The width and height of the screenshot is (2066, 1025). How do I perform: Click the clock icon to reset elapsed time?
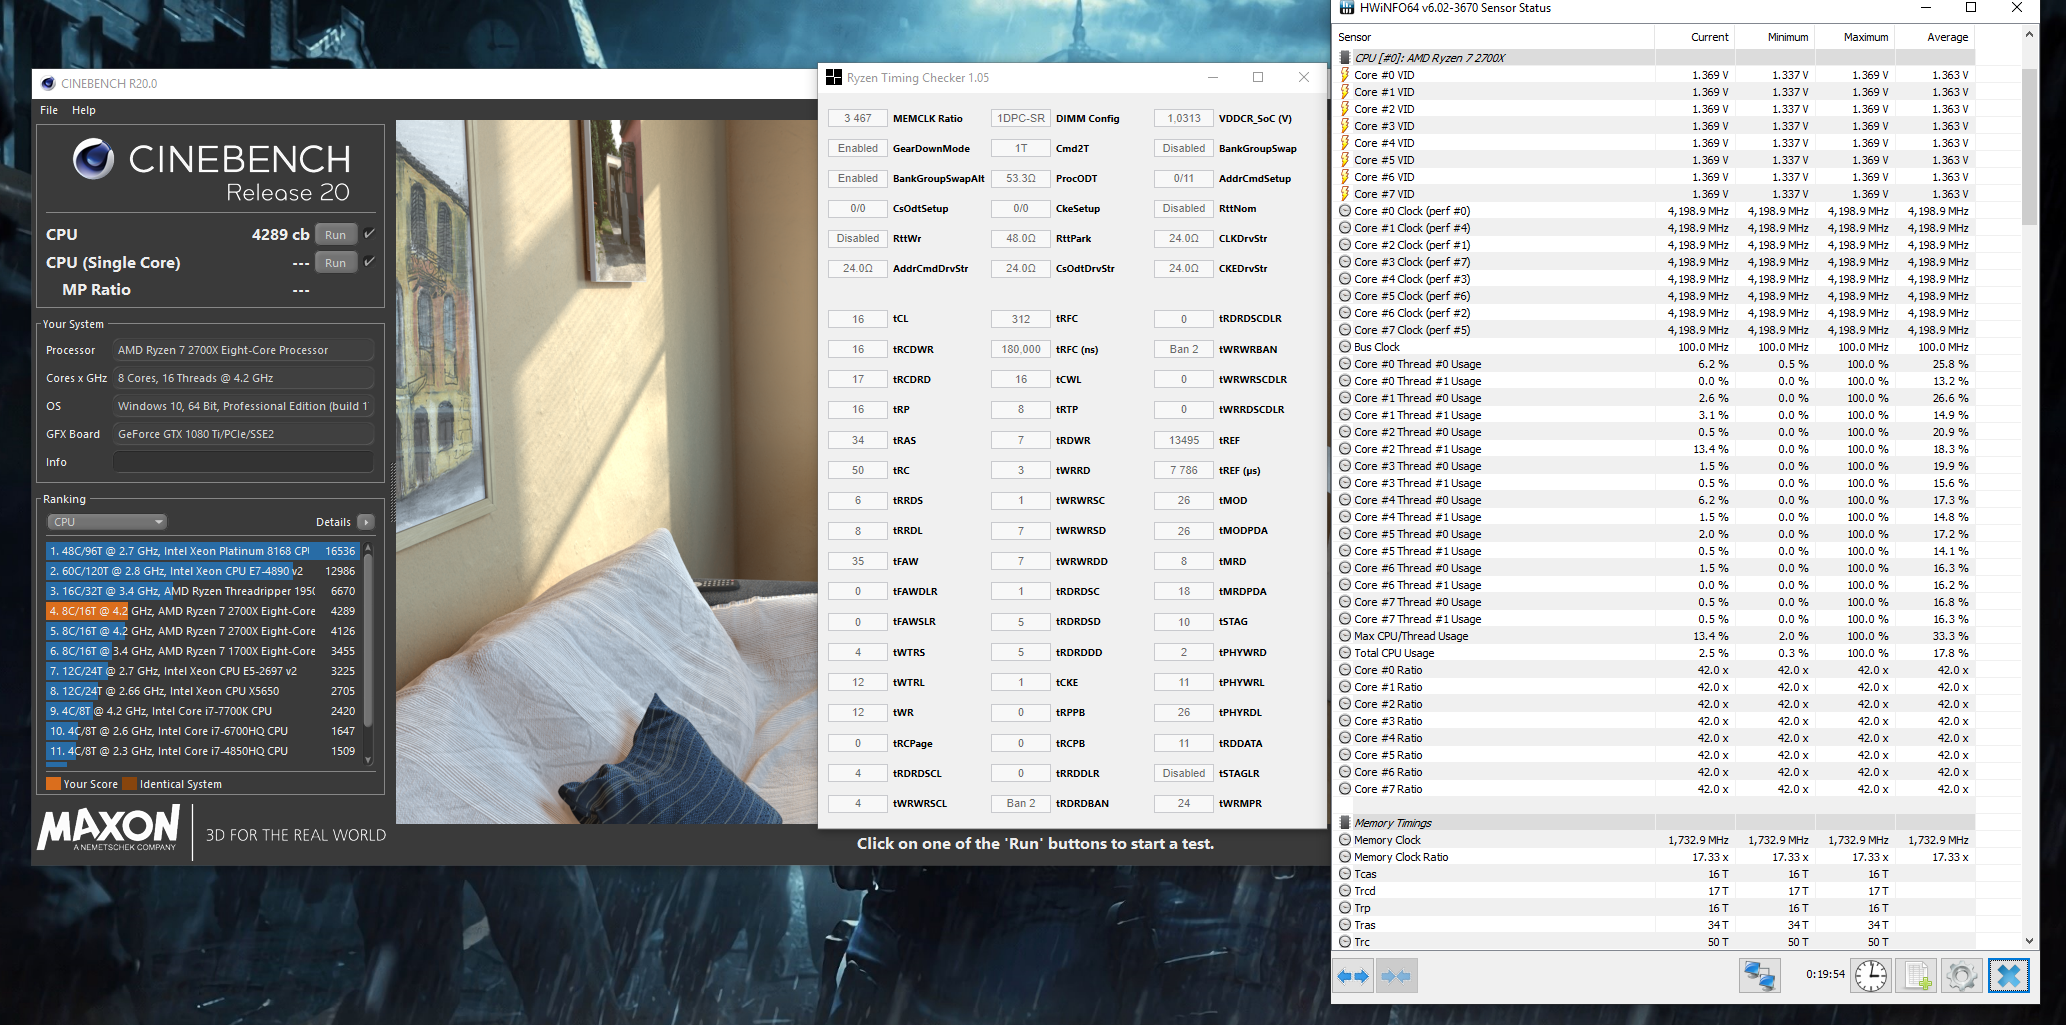click(1870, 975)
